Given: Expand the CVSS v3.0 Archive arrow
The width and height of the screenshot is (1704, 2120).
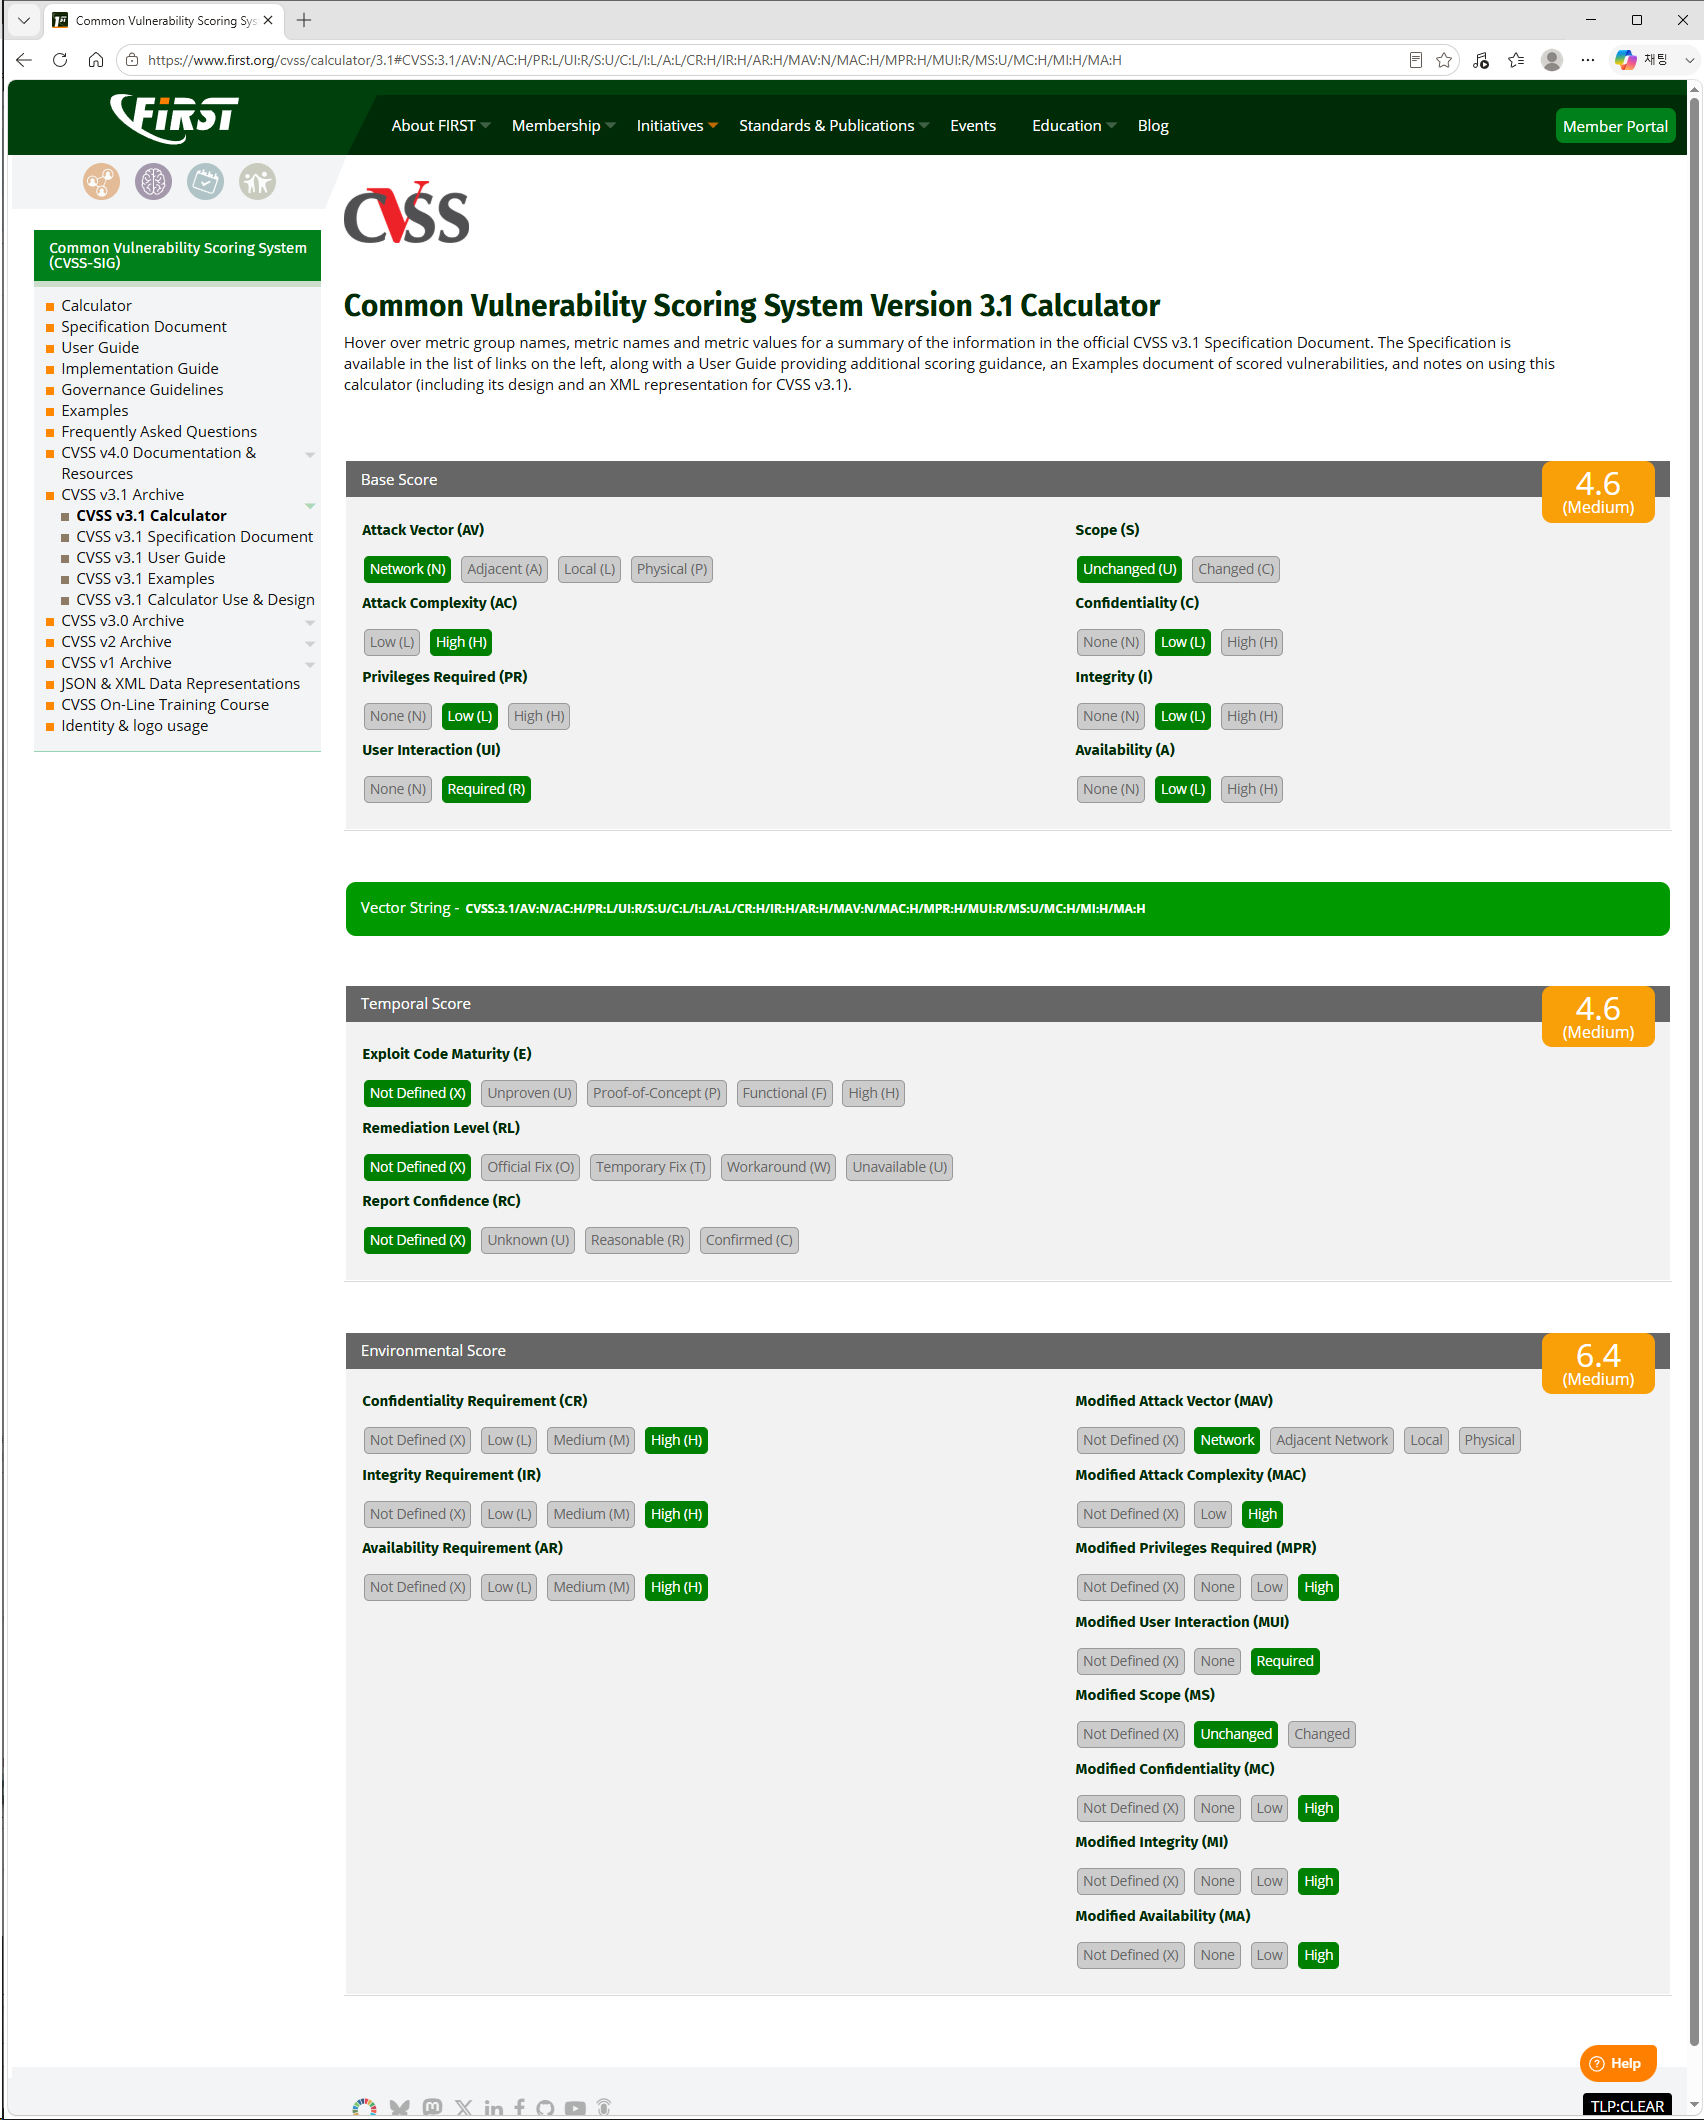Looking at the screenshot, I should pyautogui.click(x=310, y=622).
